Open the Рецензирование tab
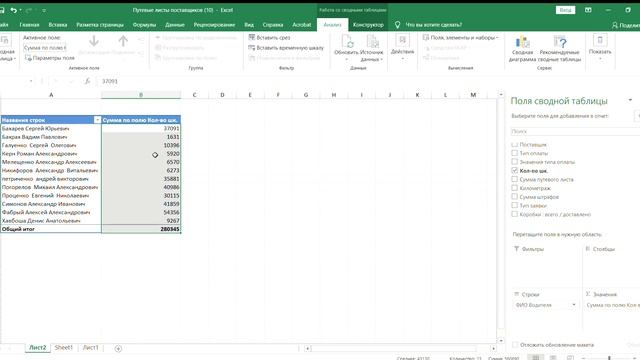The height and width of the screenshot is (360, 640). (x=214, y=25)
